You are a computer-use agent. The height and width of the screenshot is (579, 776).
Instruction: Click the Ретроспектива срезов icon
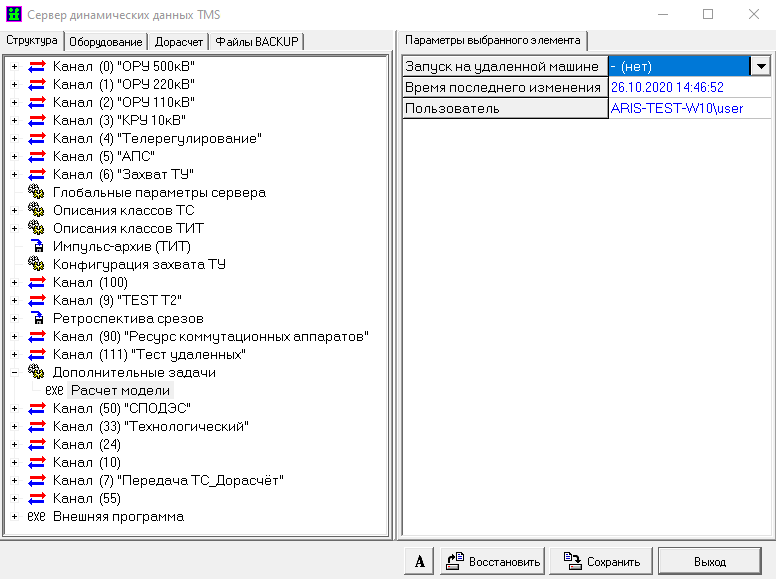37,318
